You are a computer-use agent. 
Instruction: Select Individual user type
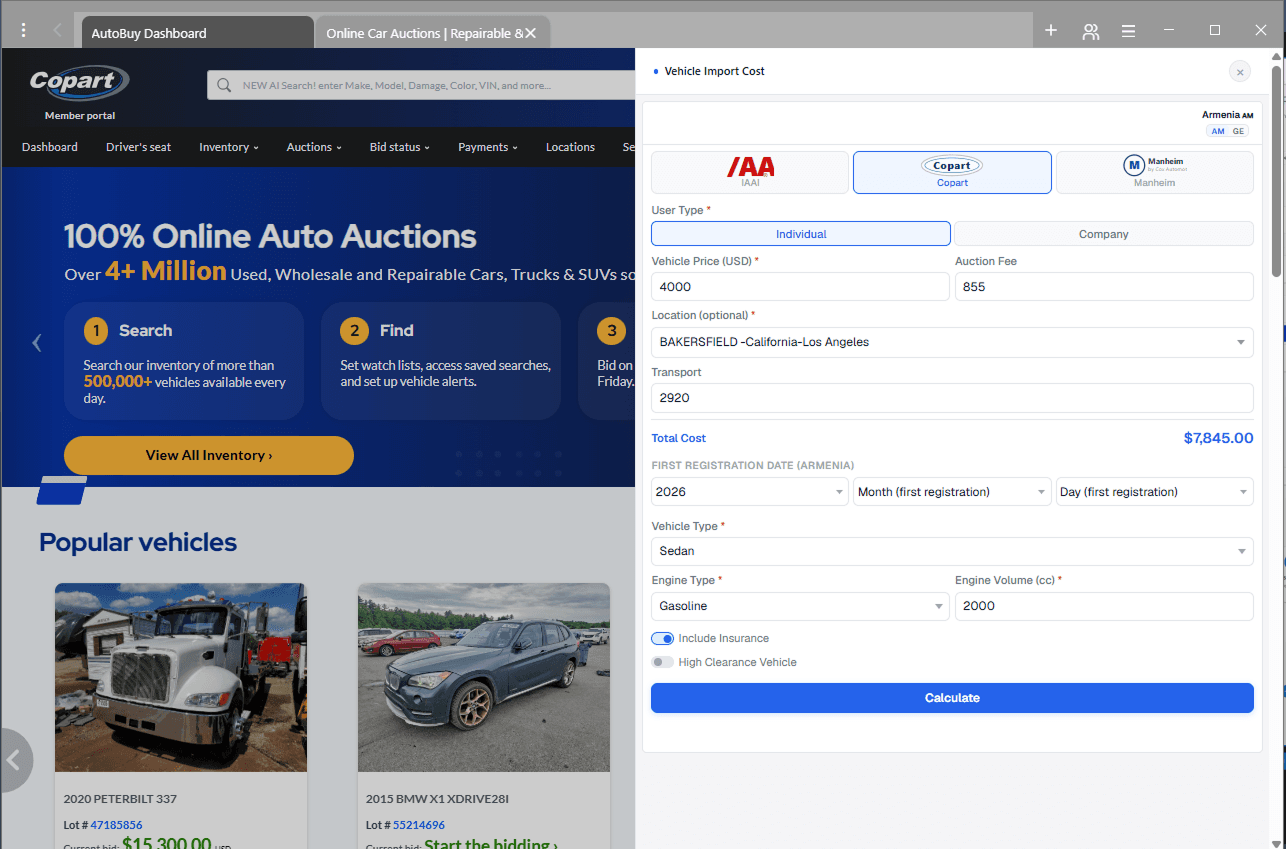coord(801,234)
